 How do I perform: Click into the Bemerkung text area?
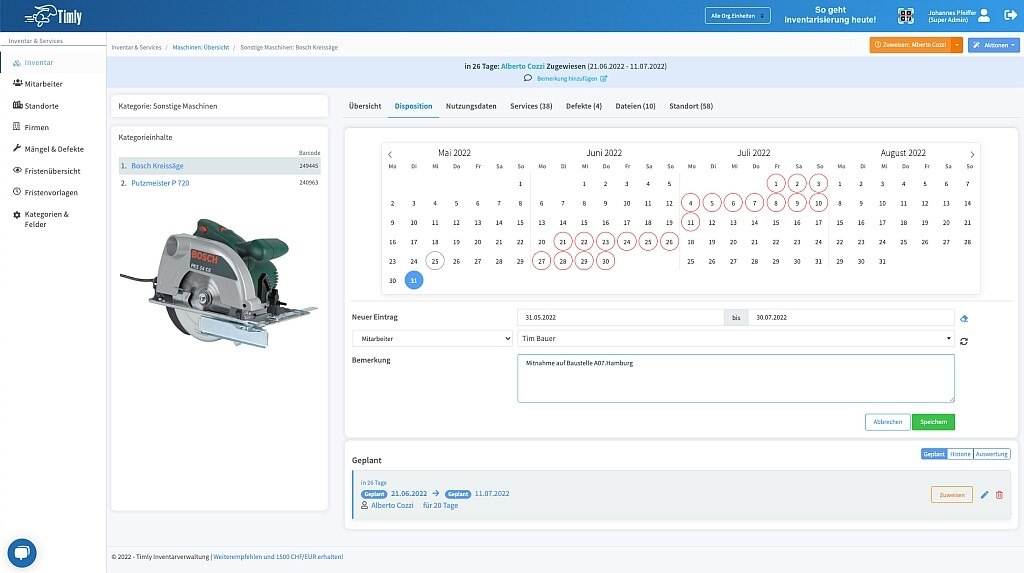click(x=735, y=378)
